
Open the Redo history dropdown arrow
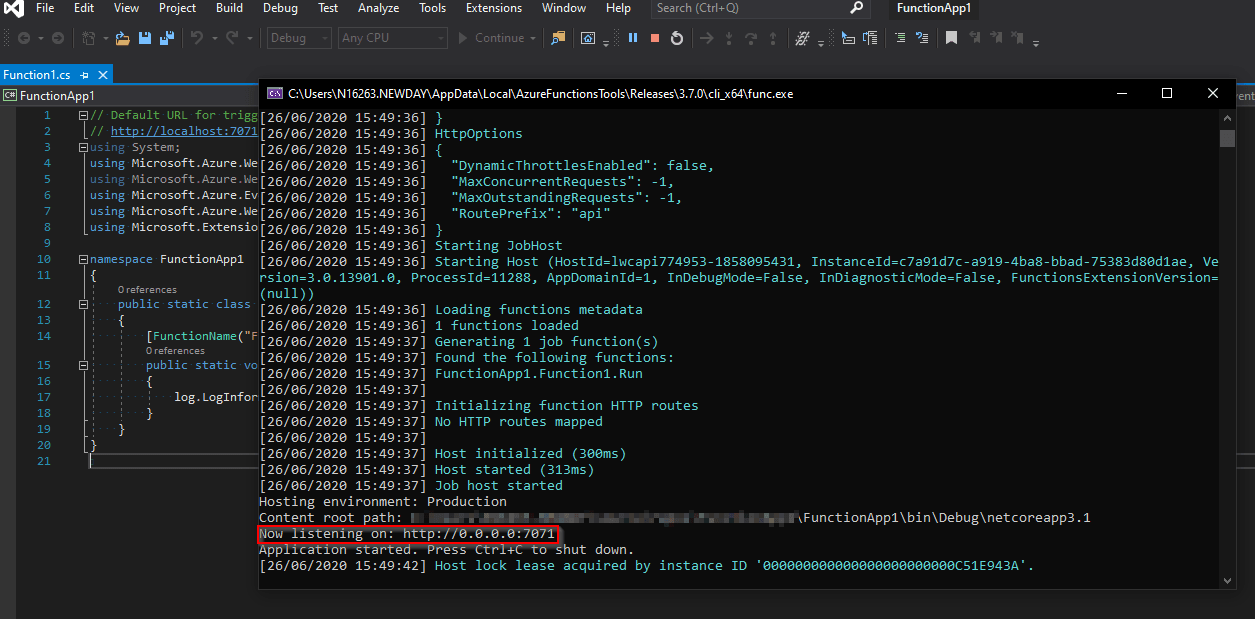[248, 39]
